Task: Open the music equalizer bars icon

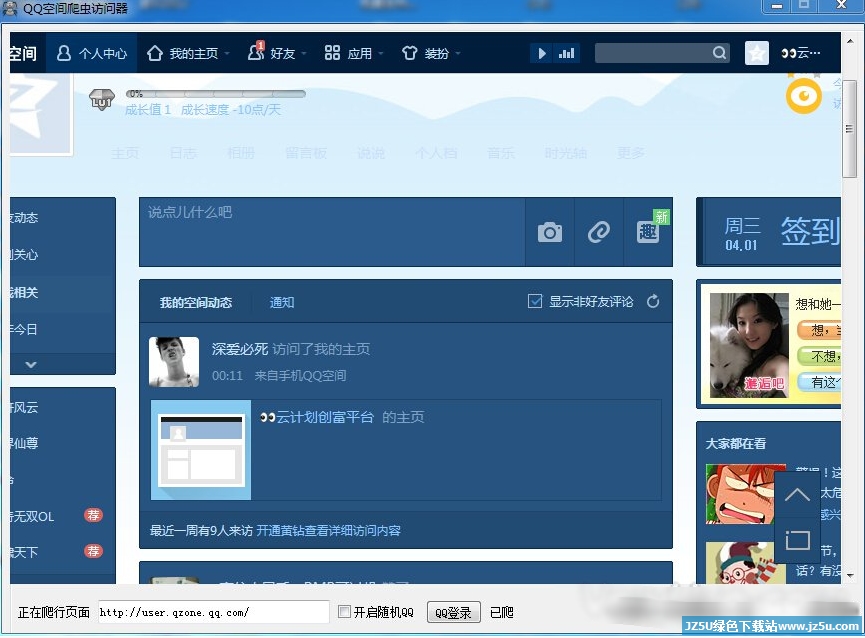Action: click(567, 53)
